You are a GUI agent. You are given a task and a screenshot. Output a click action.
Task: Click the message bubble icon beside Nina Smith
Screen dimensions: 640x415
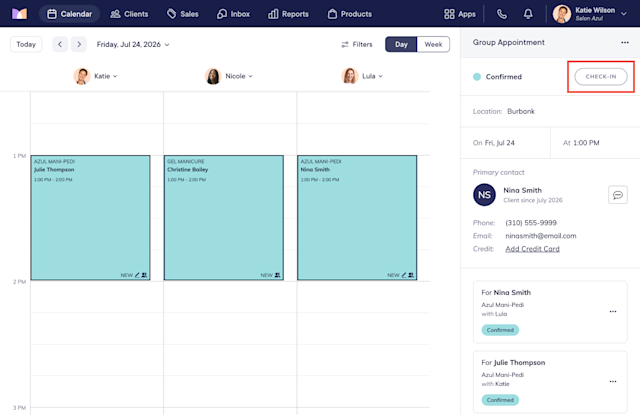pos(618,195)
